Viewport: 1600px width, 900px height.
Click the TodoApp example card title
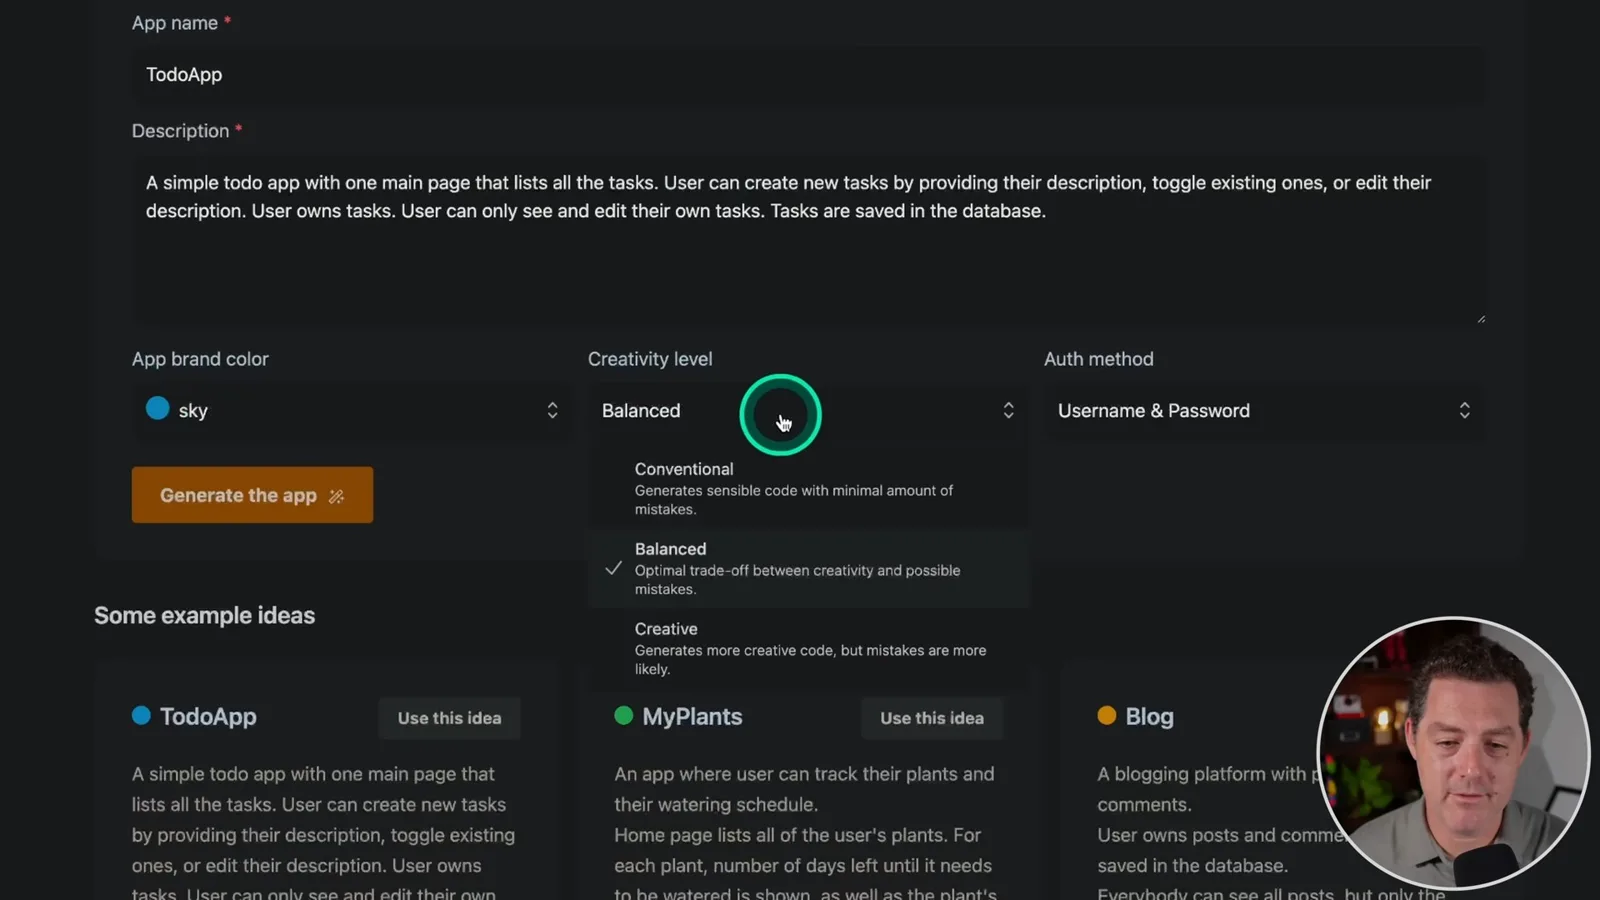coord(208,717)
